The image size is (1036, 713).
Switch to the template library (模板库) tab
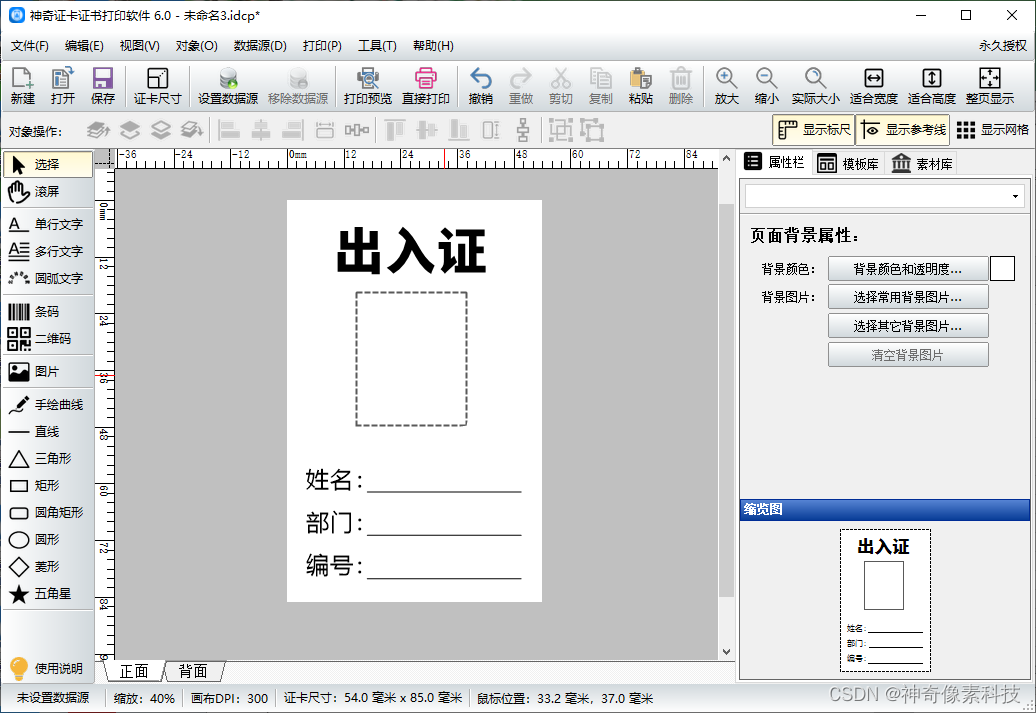click(x=848, y=164)
